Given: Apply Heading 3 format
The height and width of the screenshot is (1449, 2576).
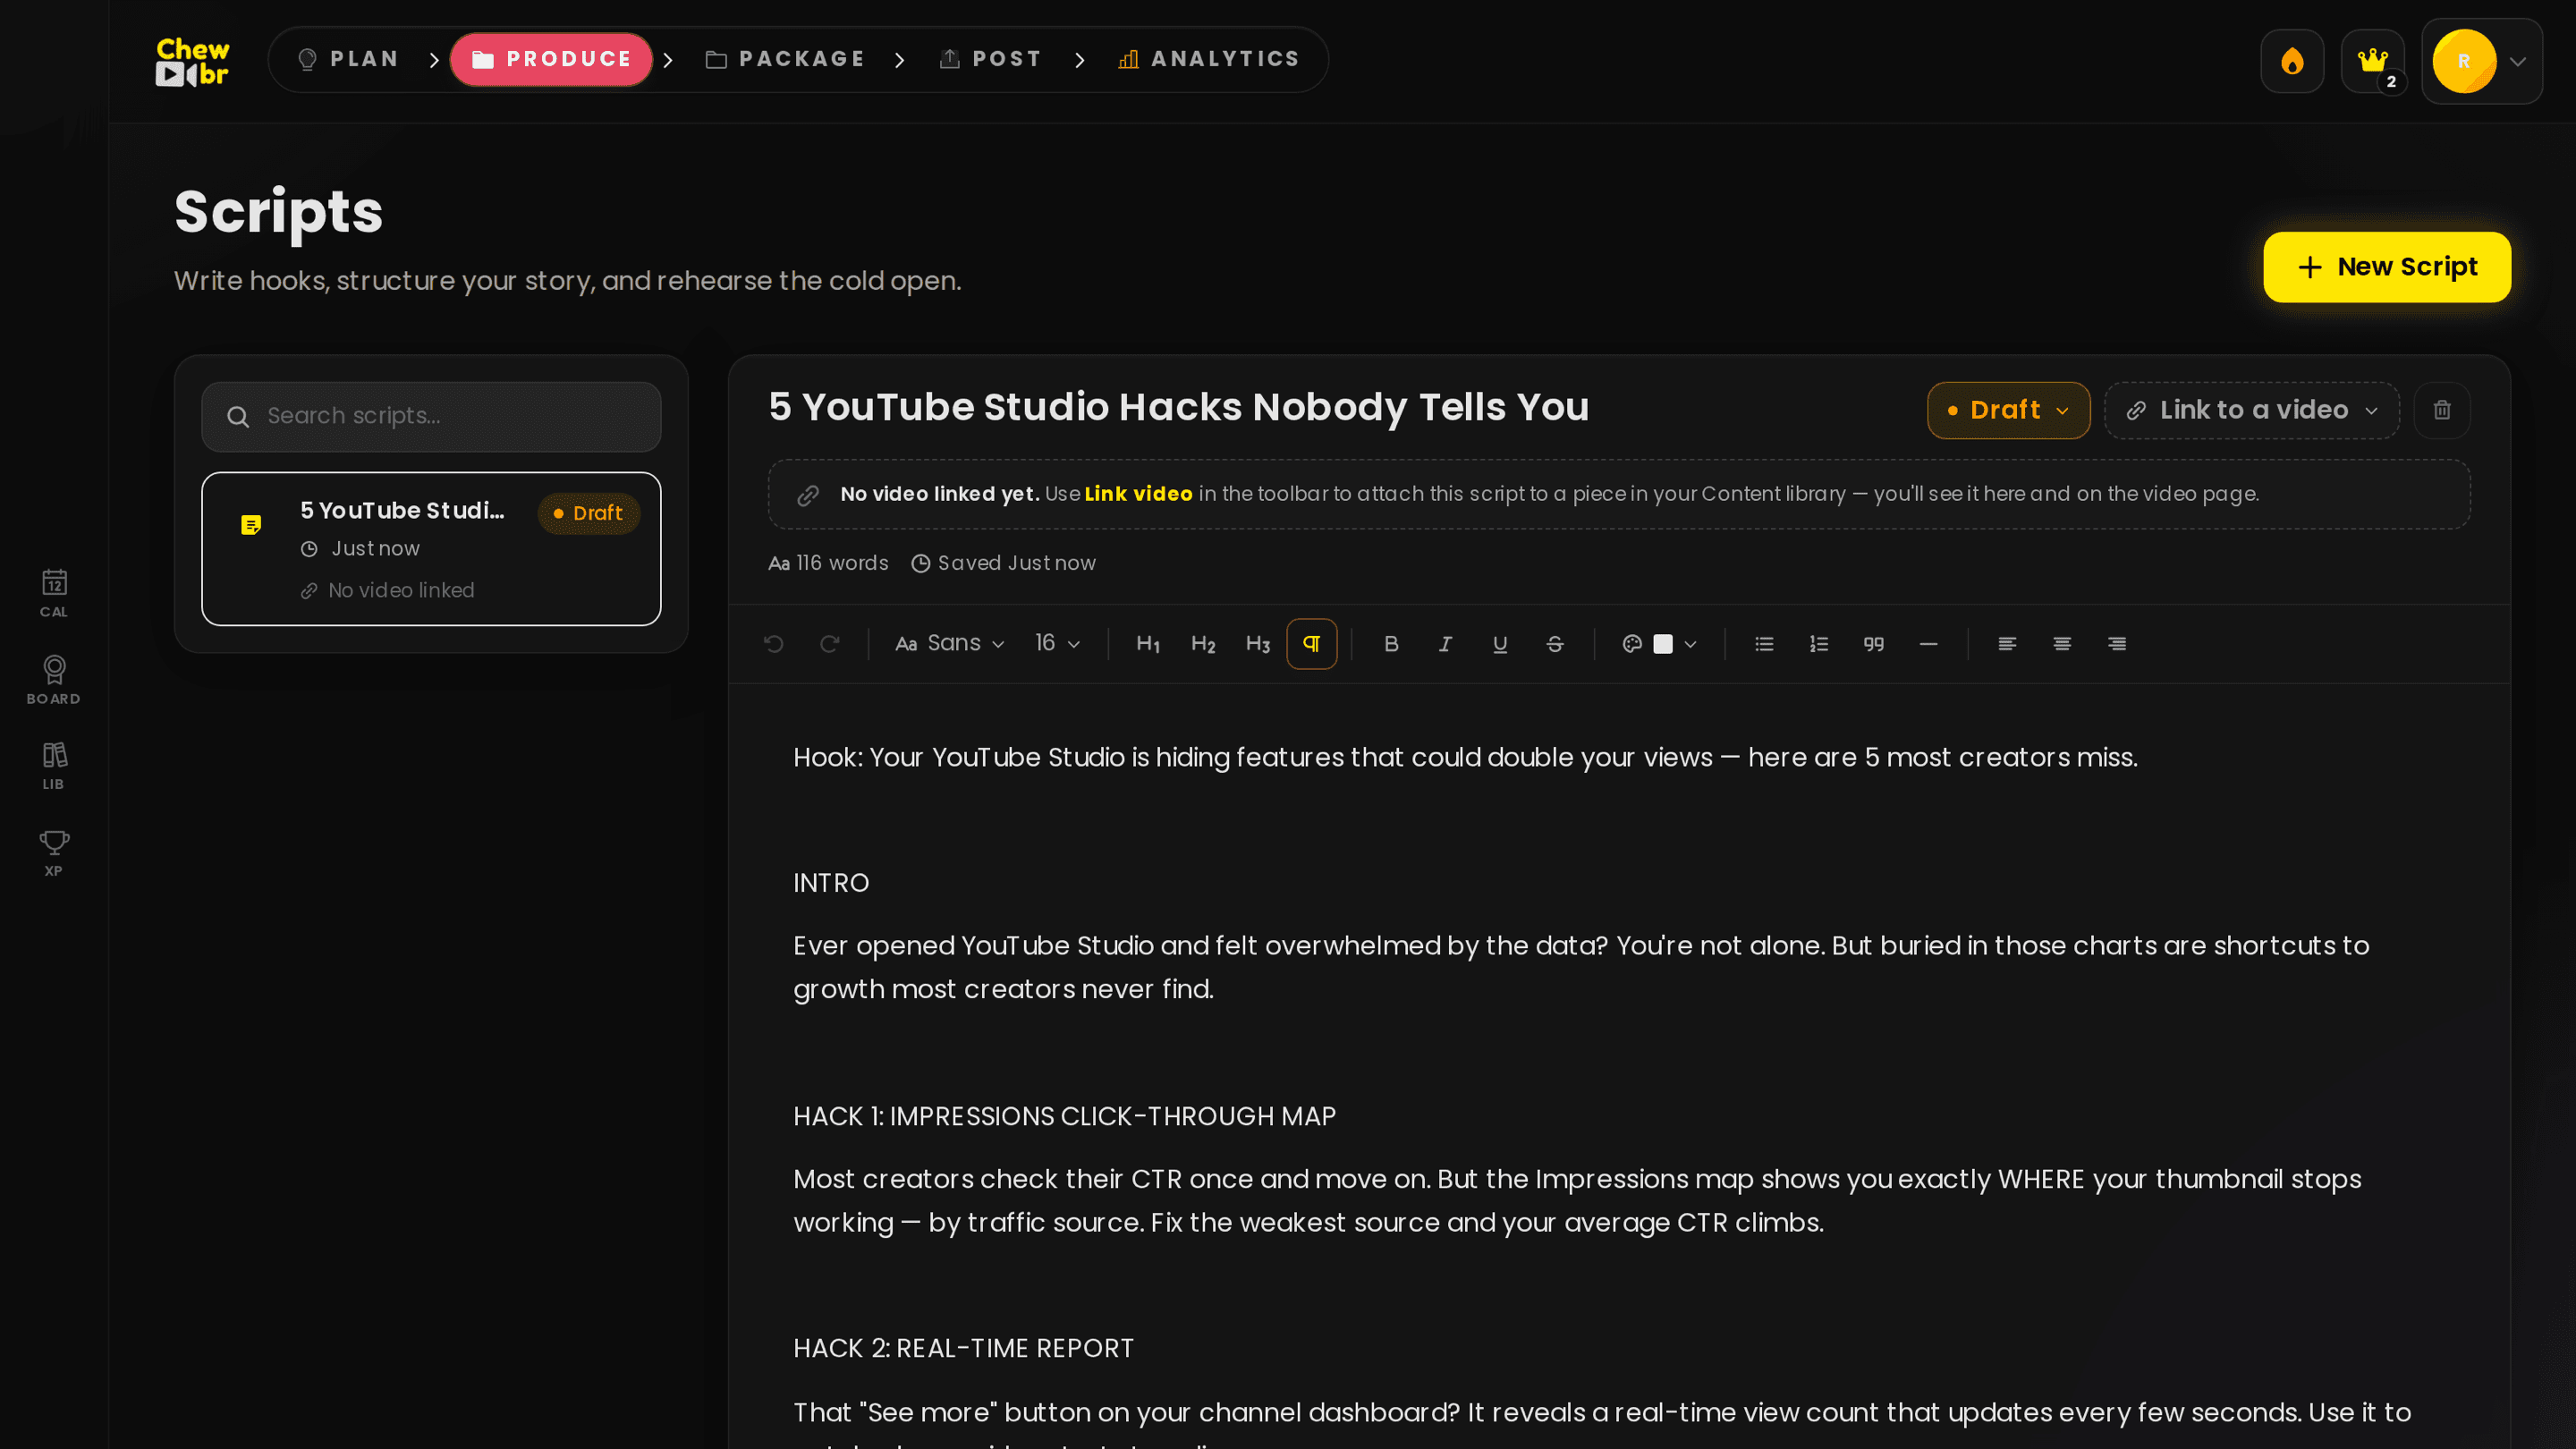Looking at the screenshot, I should click(x=1257, y=644).
